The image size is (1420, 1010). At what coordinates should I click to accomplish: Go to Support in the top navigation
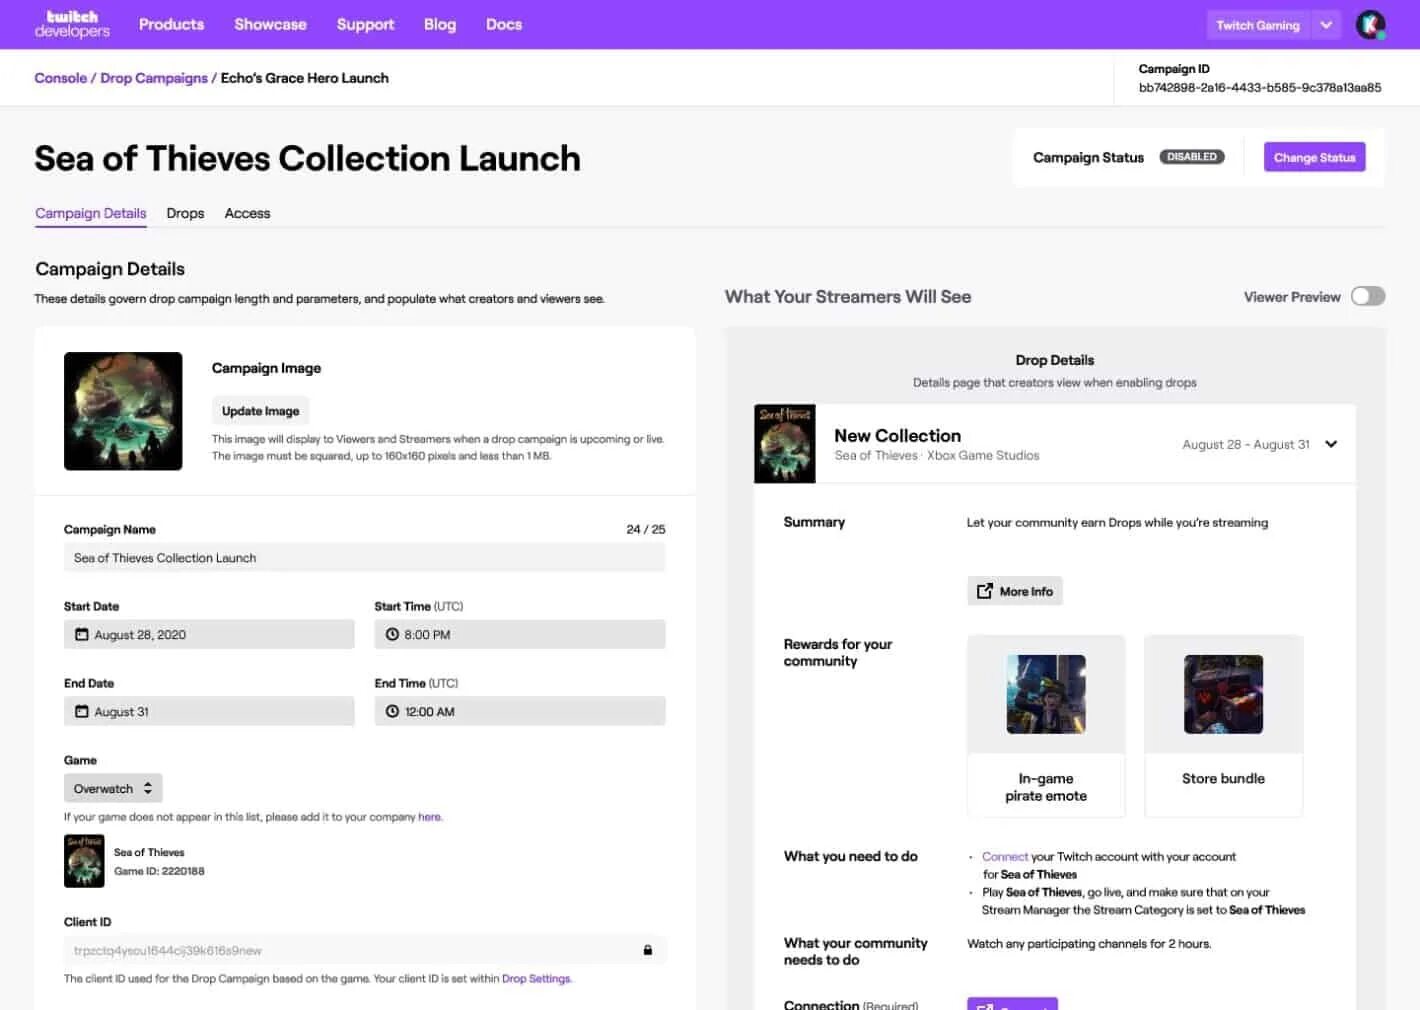pos(365,24)
